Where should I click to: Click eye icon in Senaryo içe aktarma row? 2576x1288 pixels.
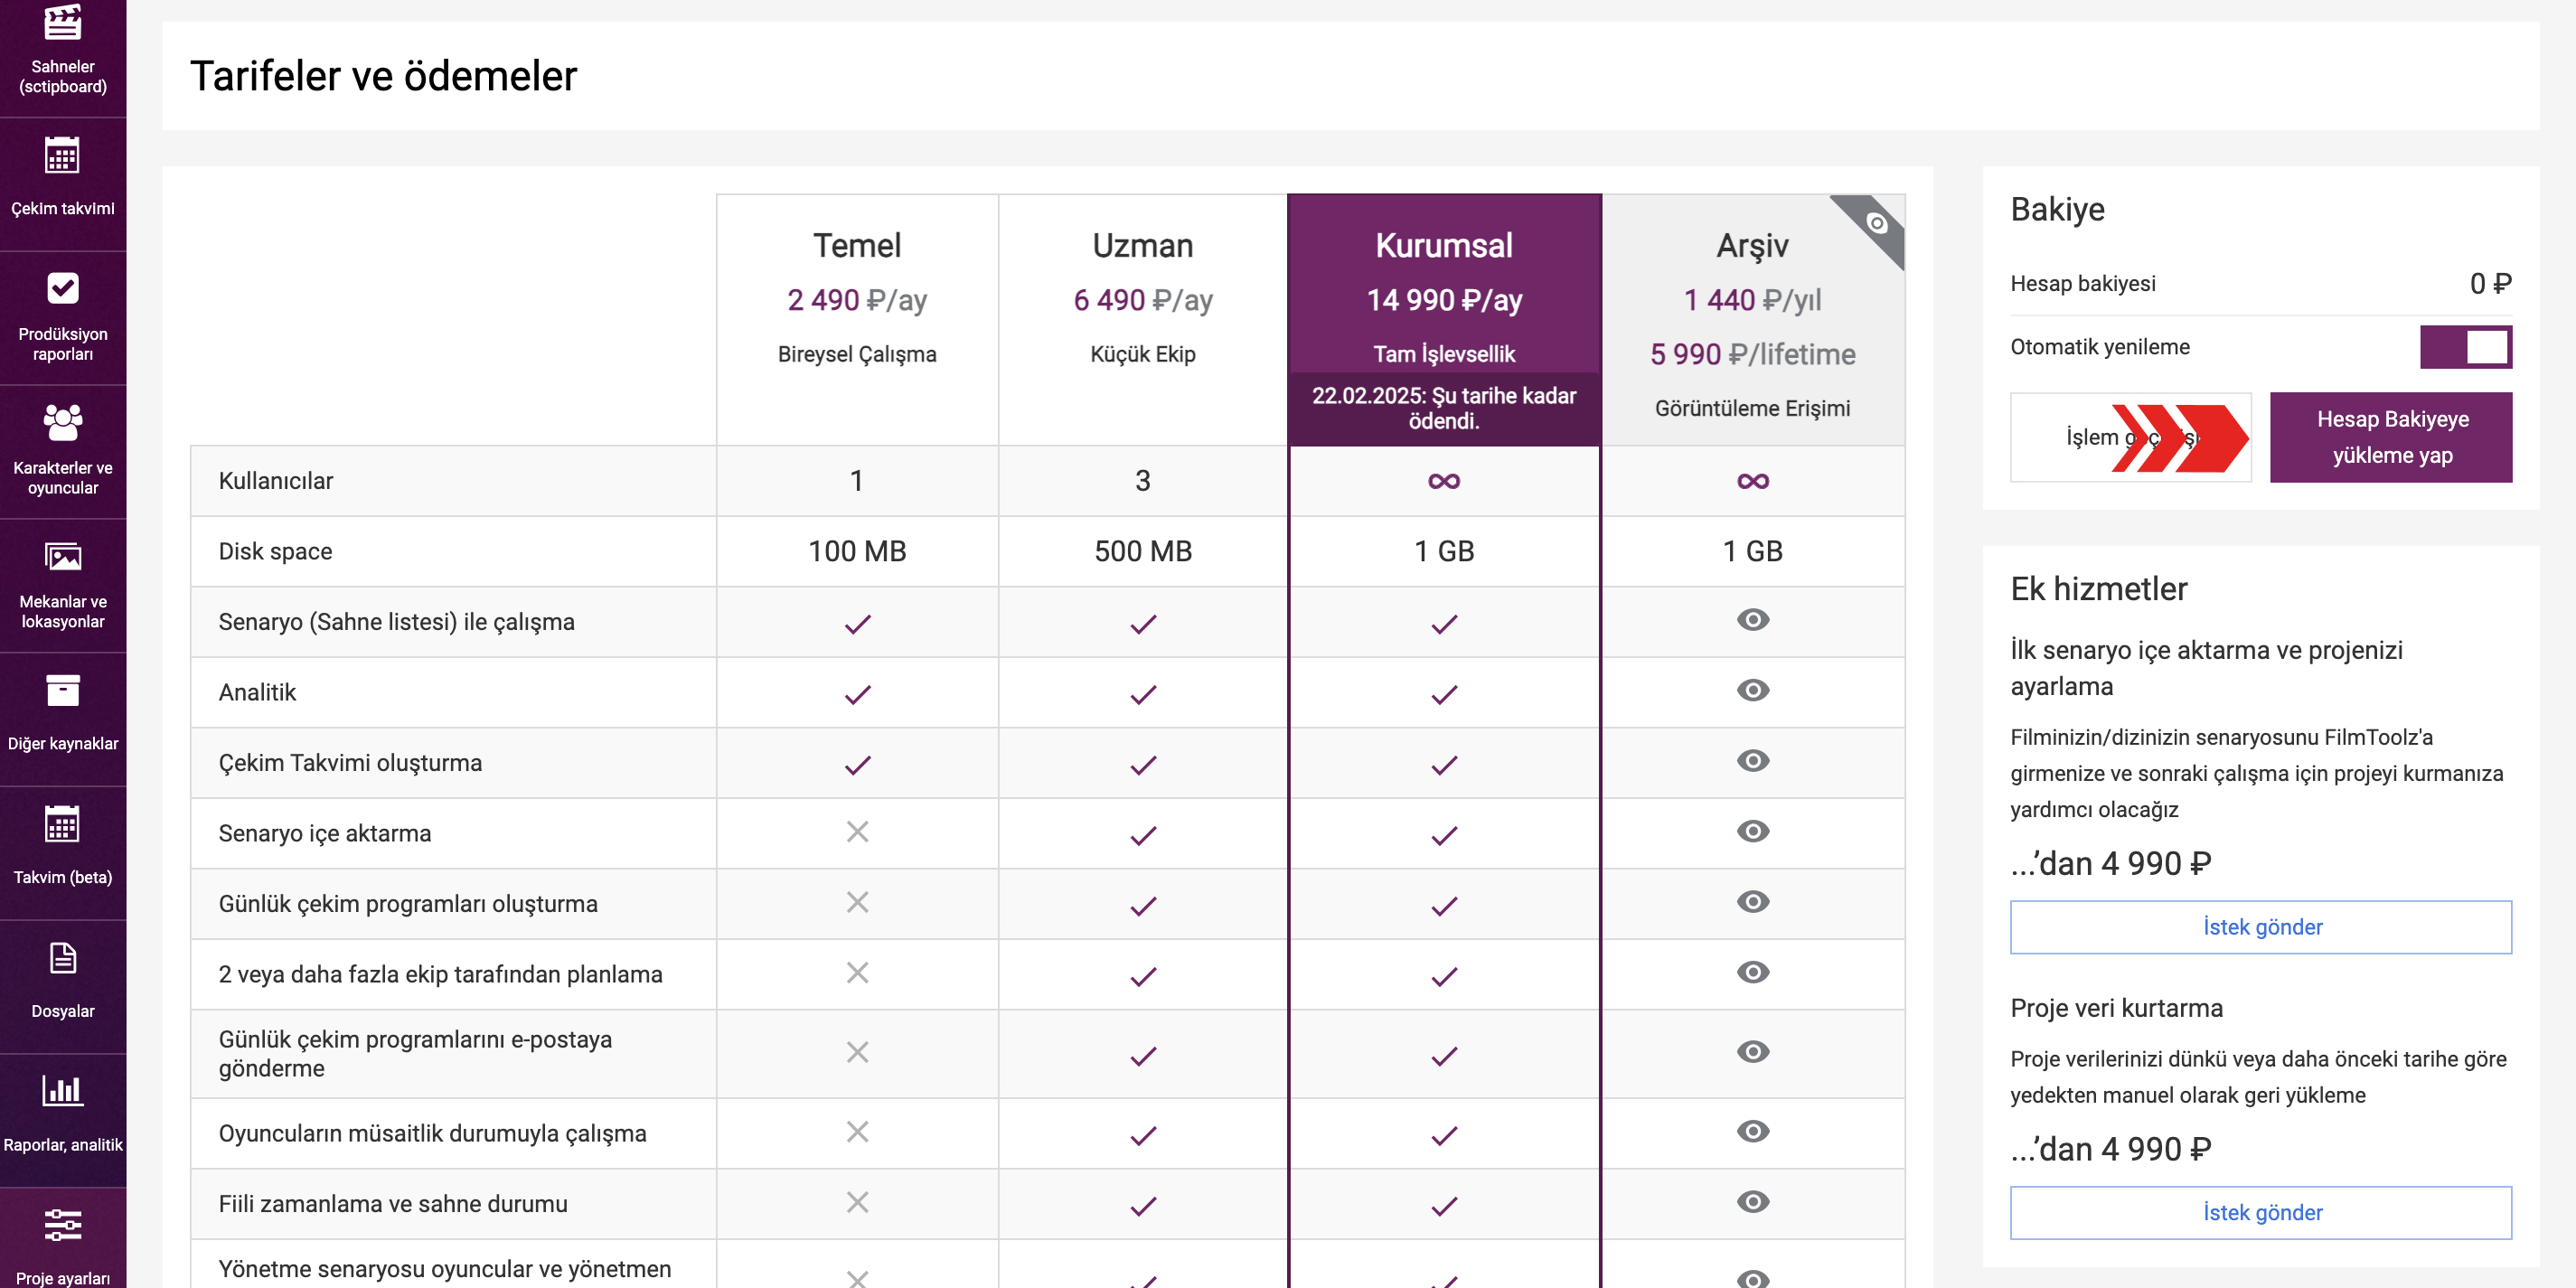click(x=1752, y=831)
